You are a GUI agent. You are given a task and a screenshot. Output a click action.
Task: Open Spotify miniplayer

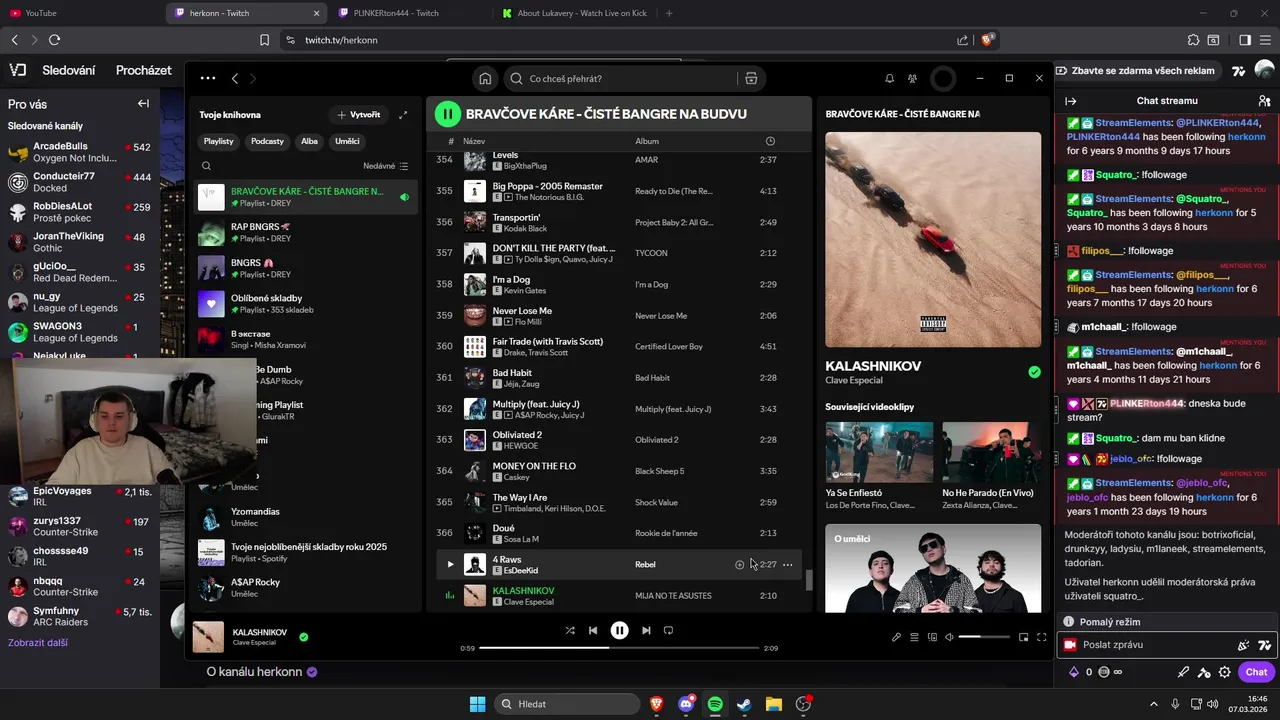pyautogui.click(x=1023, y=637)
